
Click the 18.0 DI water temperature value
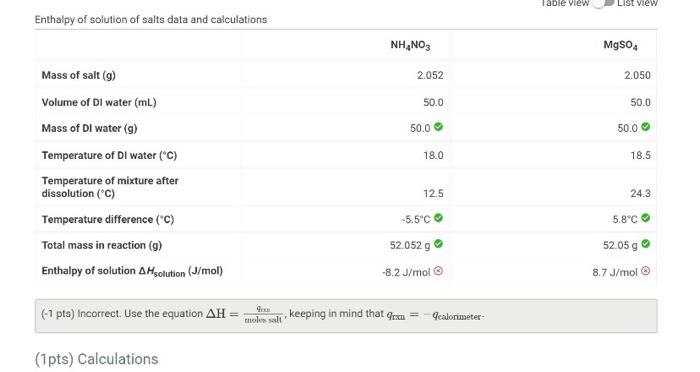point(433,155)
